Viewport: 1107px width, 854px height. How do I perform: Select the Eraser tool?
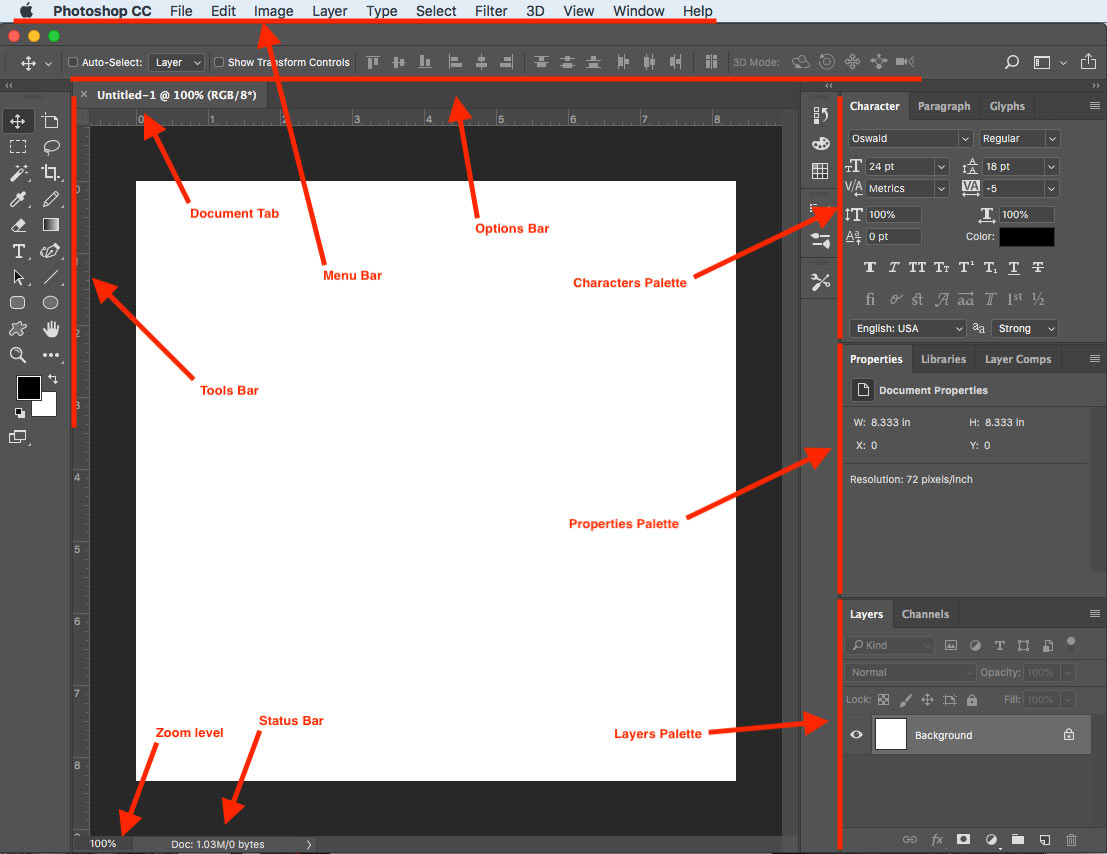[18, 225]
